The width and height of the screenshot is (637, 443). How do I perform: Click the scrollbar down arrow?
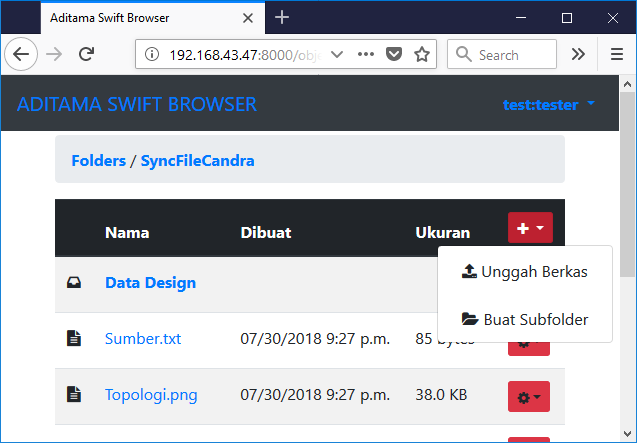point(628,434)
